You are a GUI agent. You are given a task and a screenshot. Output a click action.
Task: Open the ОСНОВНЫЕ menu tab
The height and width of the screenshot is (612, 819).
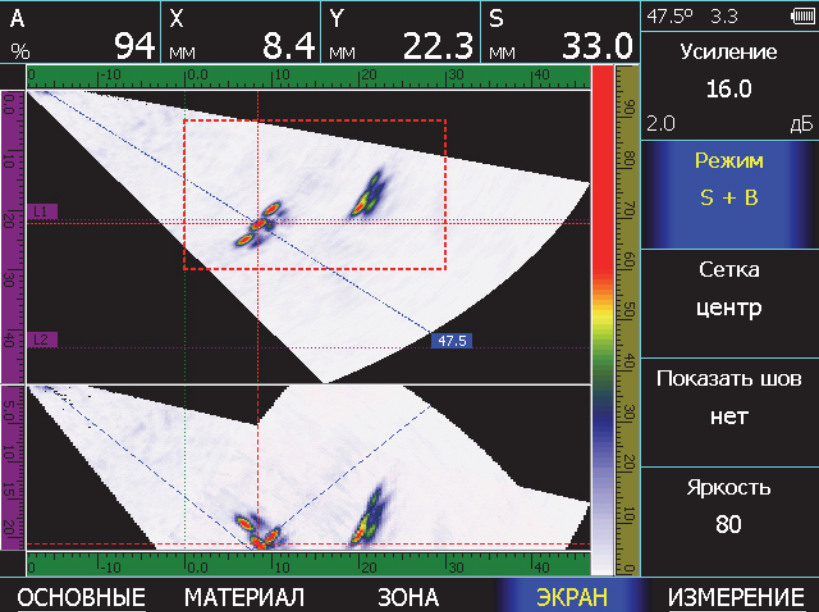click(x=82, y=597)
